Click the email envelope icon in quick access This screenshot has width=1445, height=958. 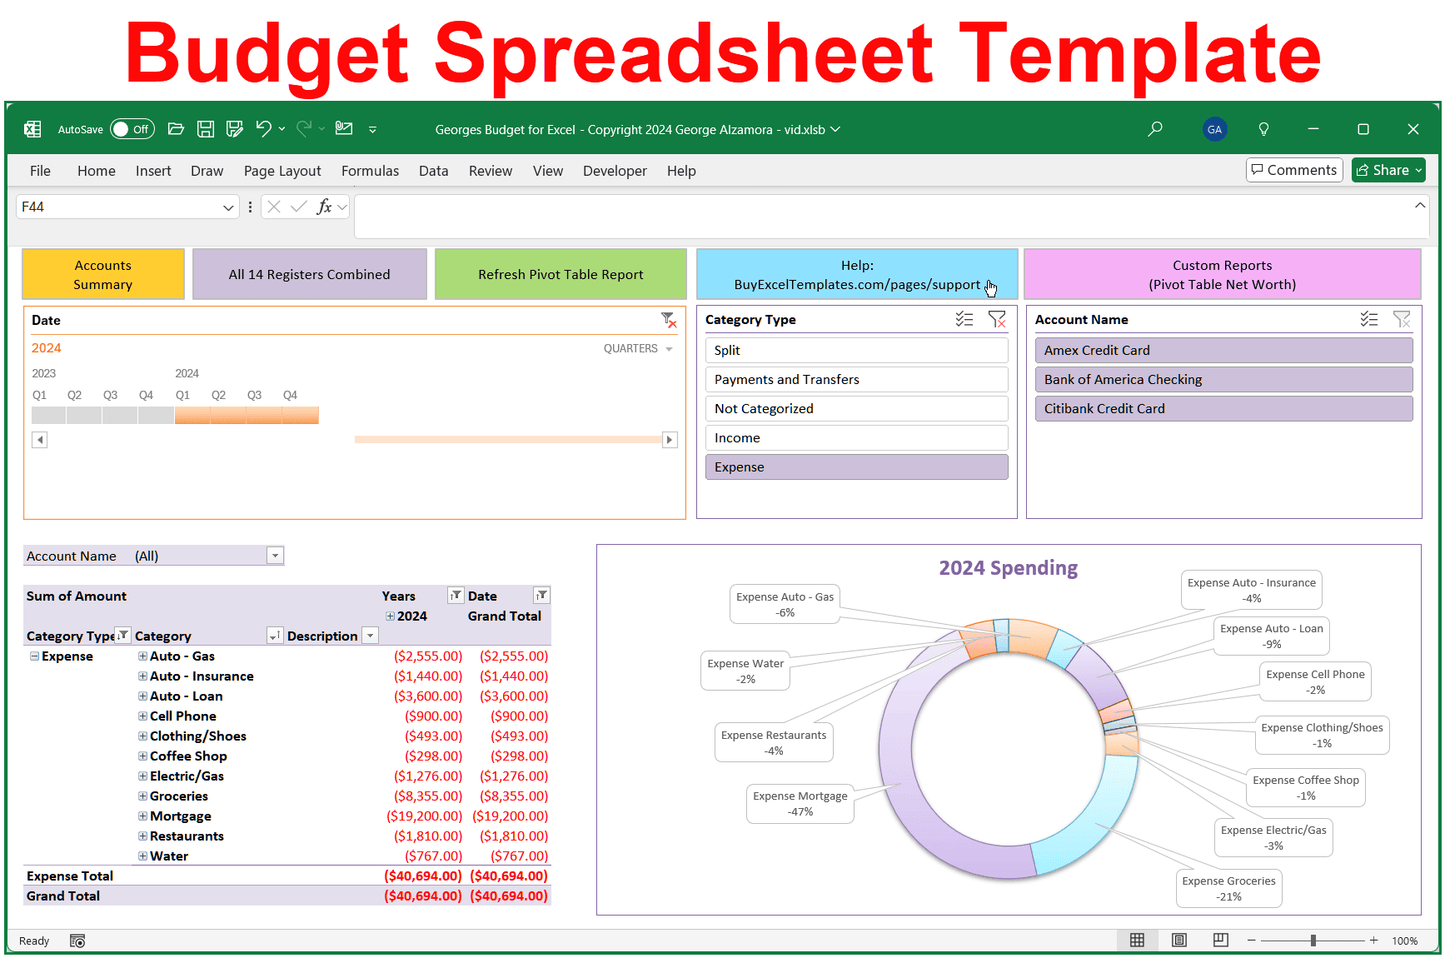click(344, 128)
